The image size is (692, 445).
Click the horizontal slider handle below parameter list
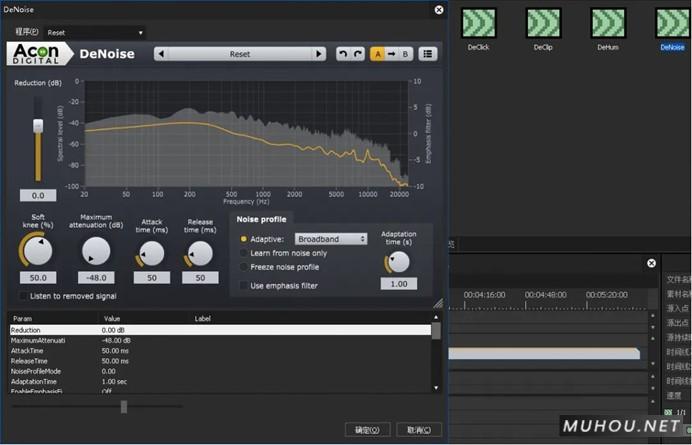tap(124, 407)
